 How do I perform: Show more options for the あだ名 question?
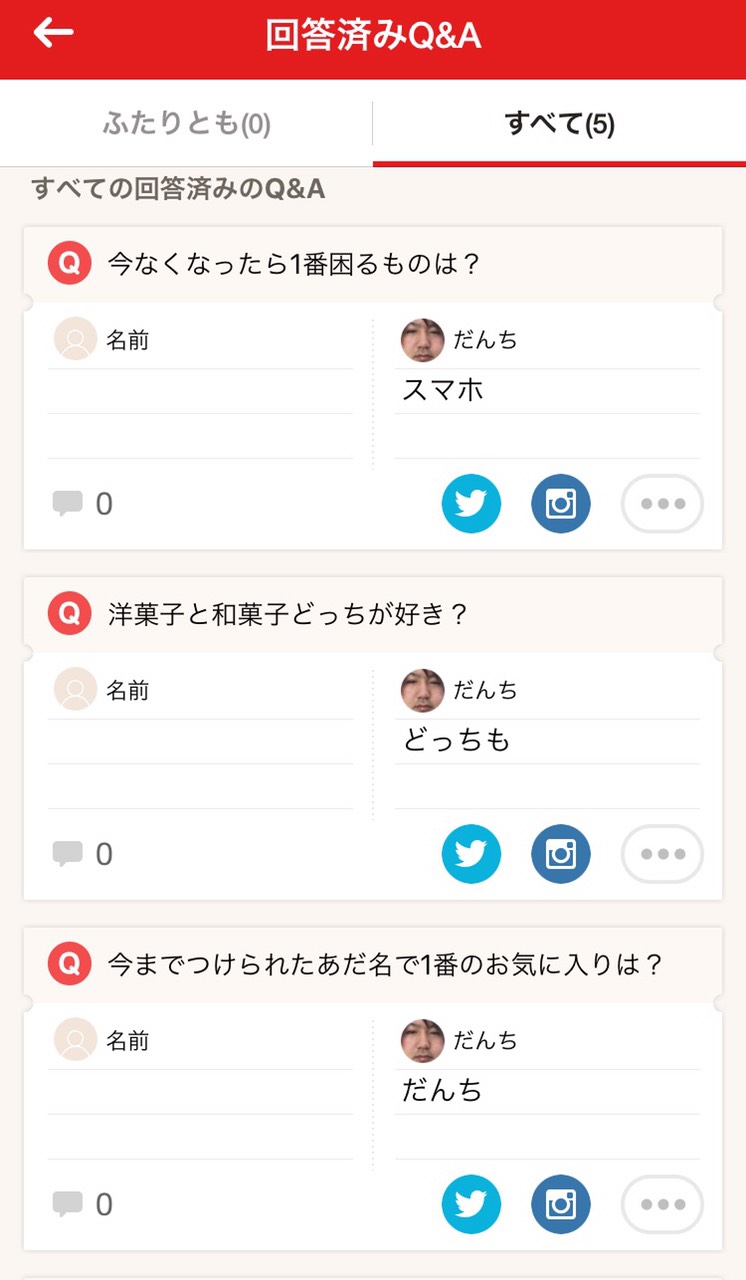[662, 1204]
